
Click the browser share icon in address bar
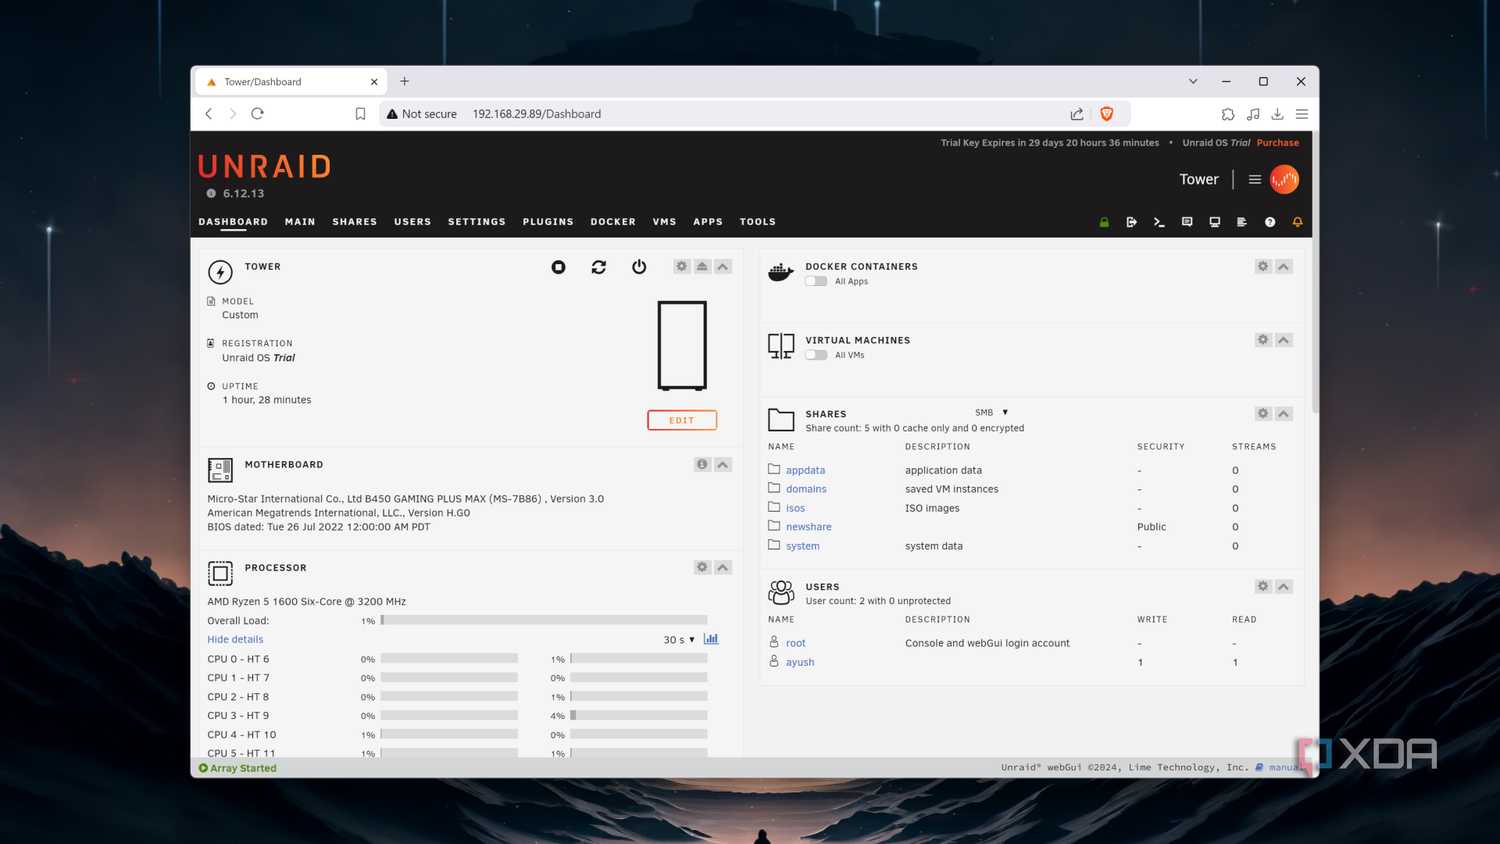(1077, 114)
